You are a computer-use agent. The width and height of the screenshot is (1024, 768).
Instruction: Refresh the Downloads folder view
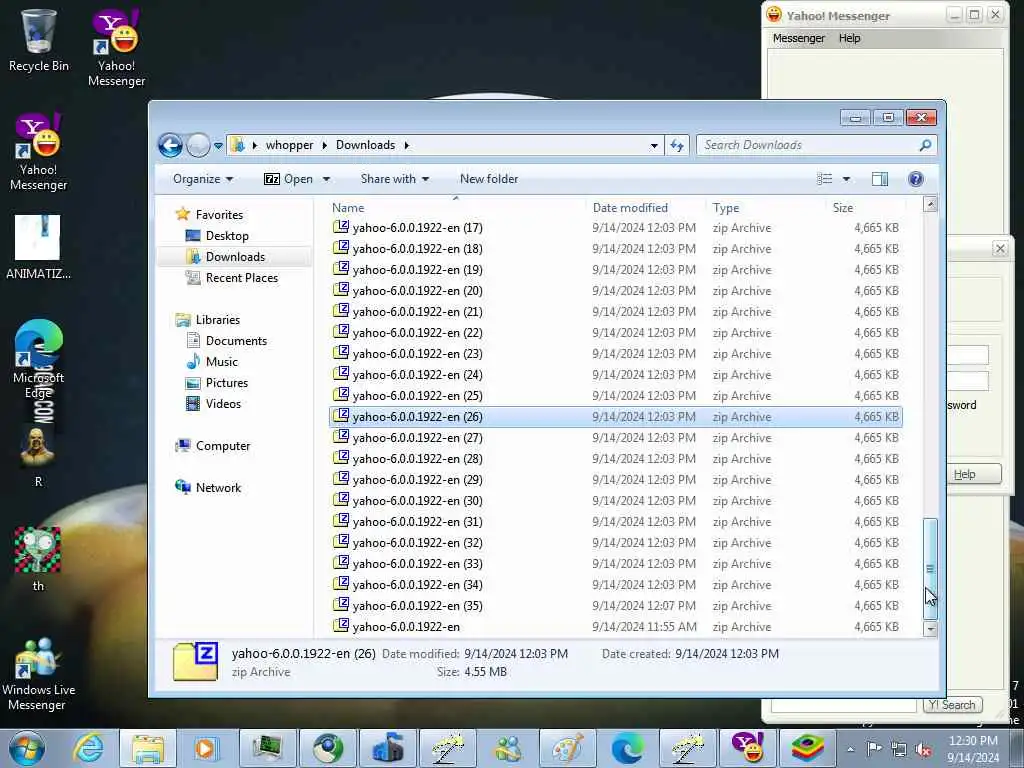click(x=677, y=145)
